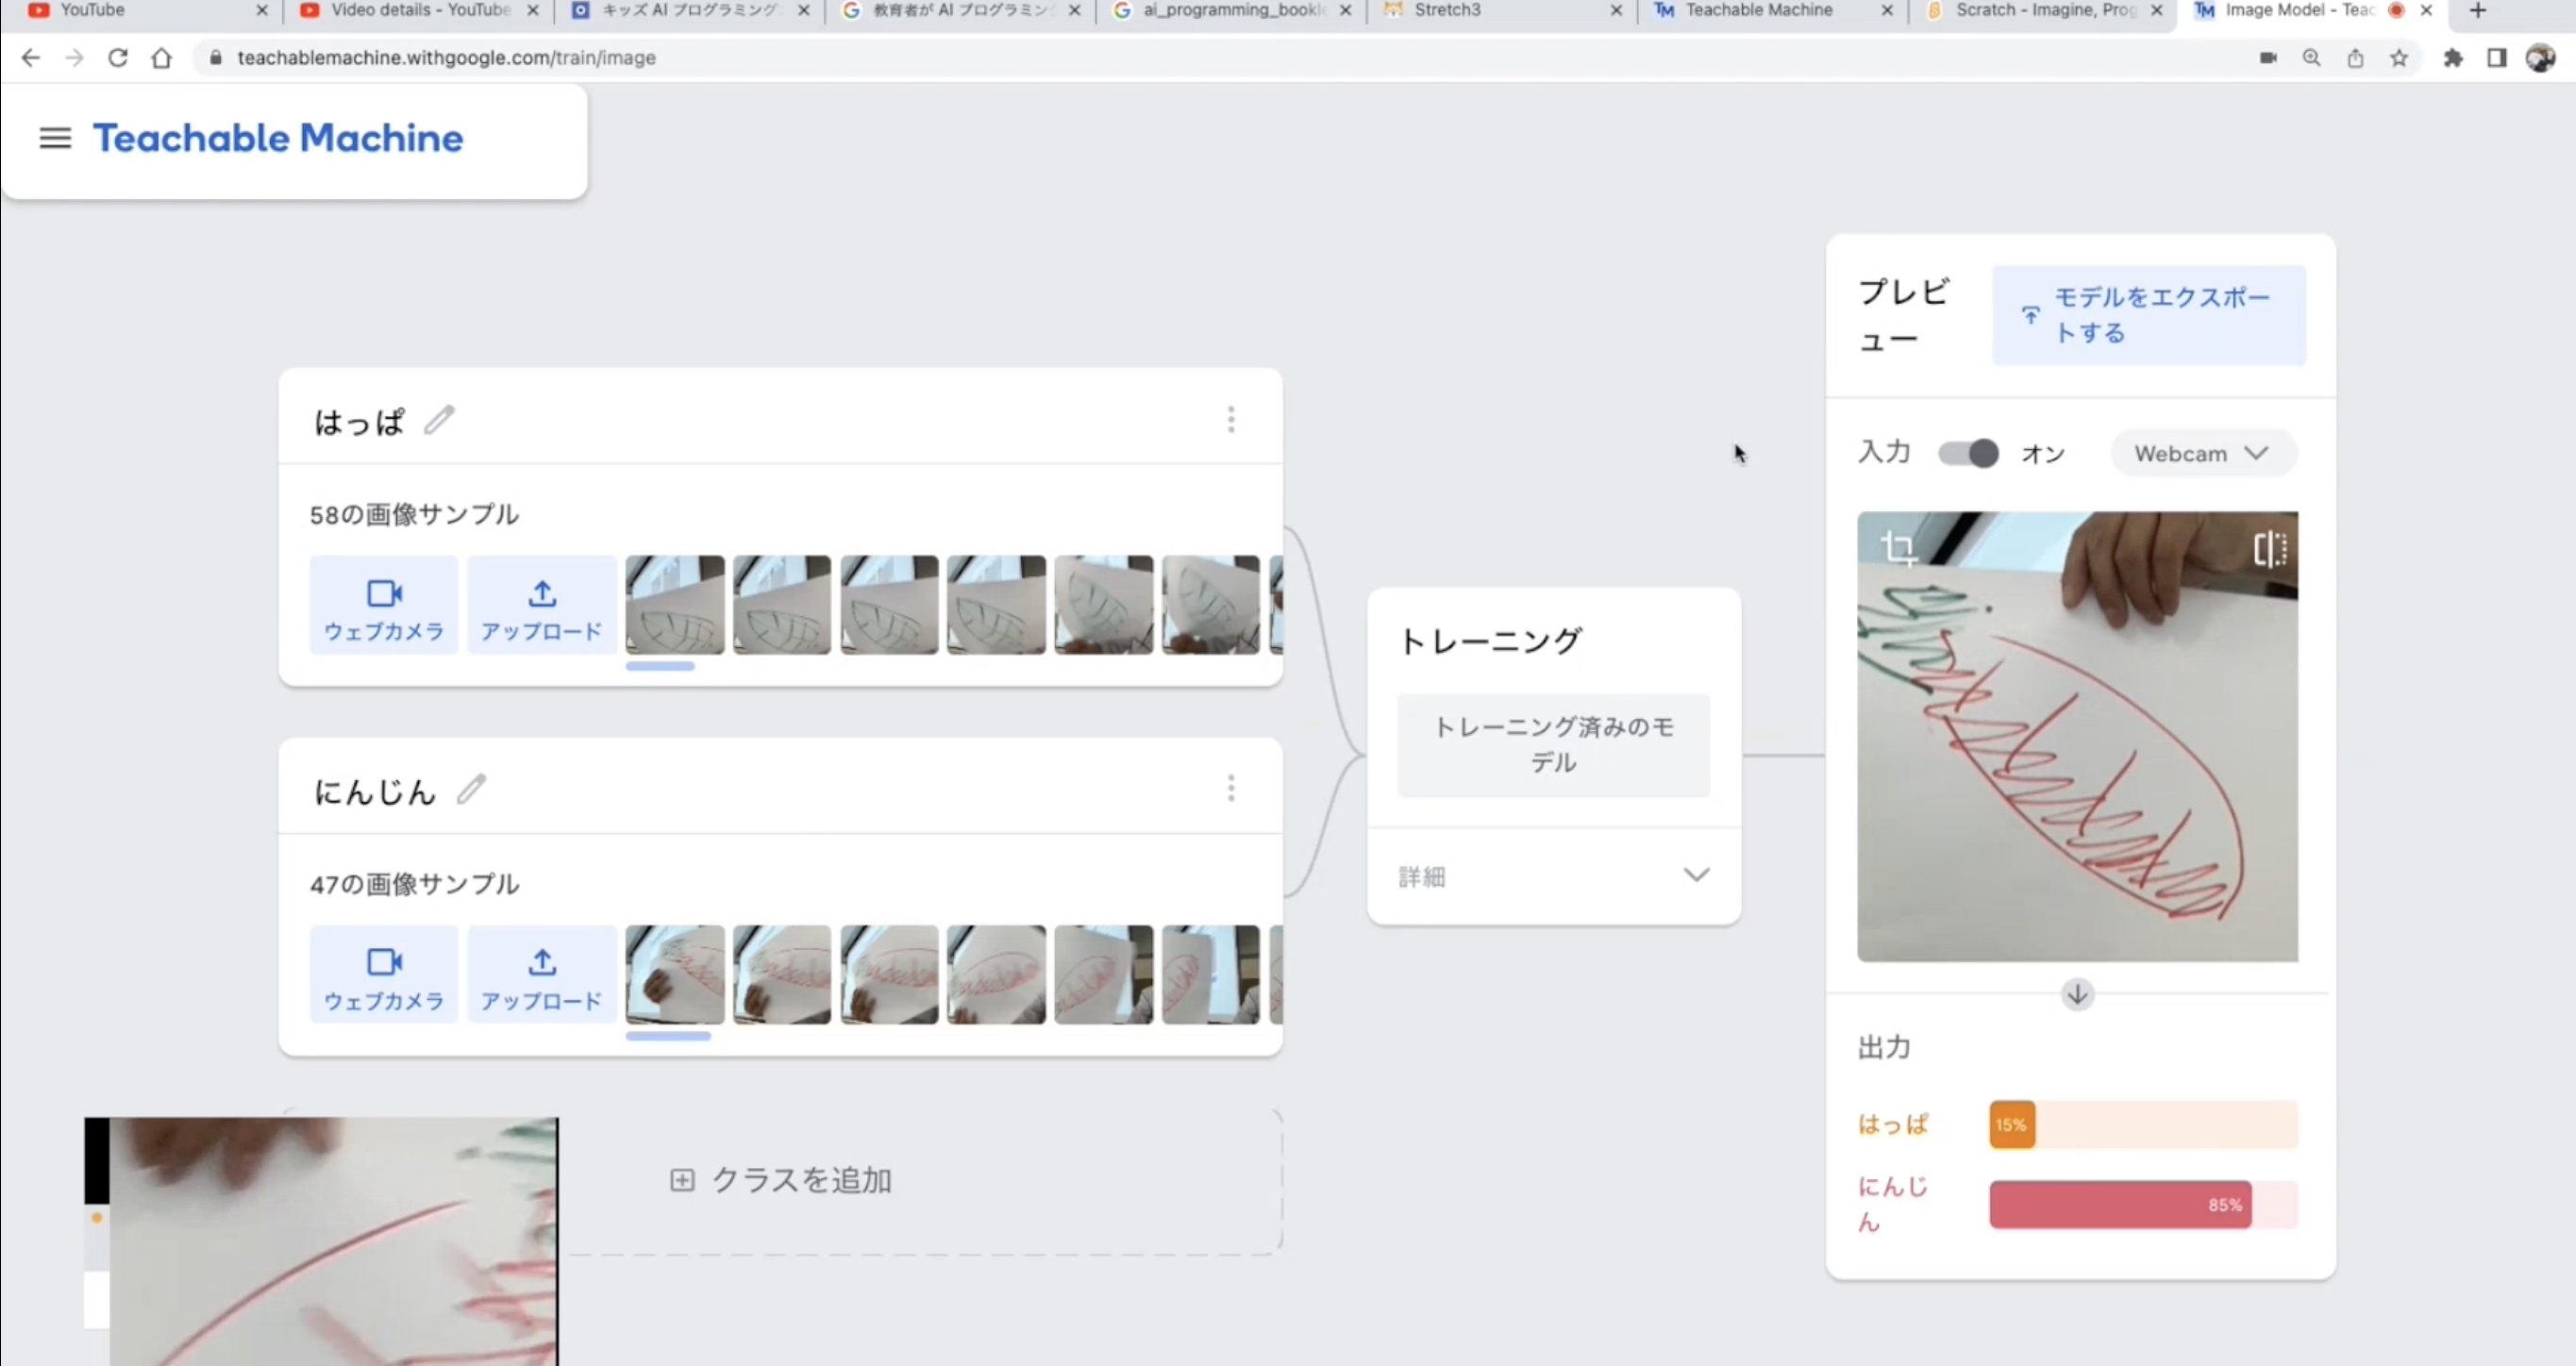Click the 47の画像サンプル text
2576x1366 pixels.
[414, 884]
